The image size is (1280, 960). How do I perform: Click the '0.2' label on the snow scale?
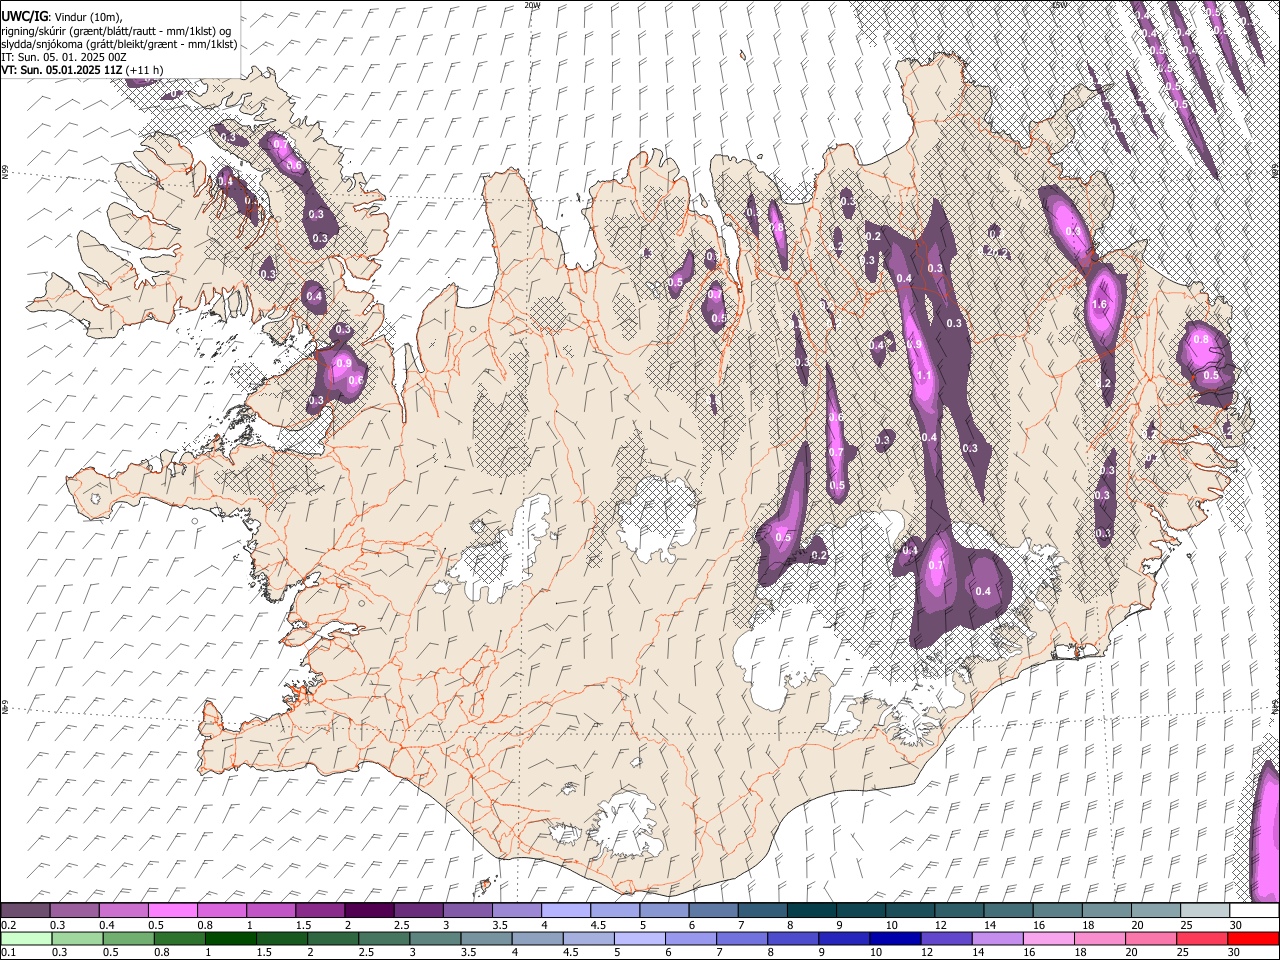[x=8, y=925]
